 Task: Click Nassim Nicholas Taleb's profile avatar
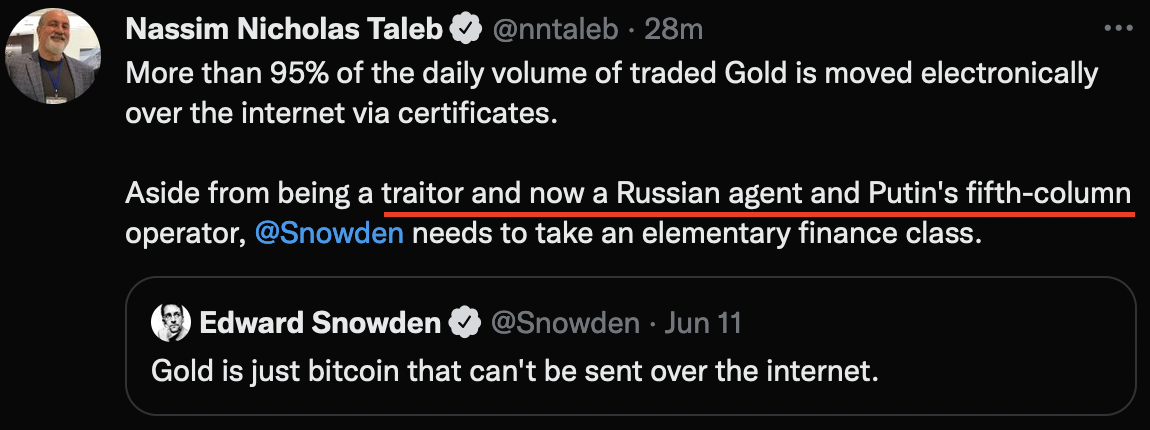(52, 56)
